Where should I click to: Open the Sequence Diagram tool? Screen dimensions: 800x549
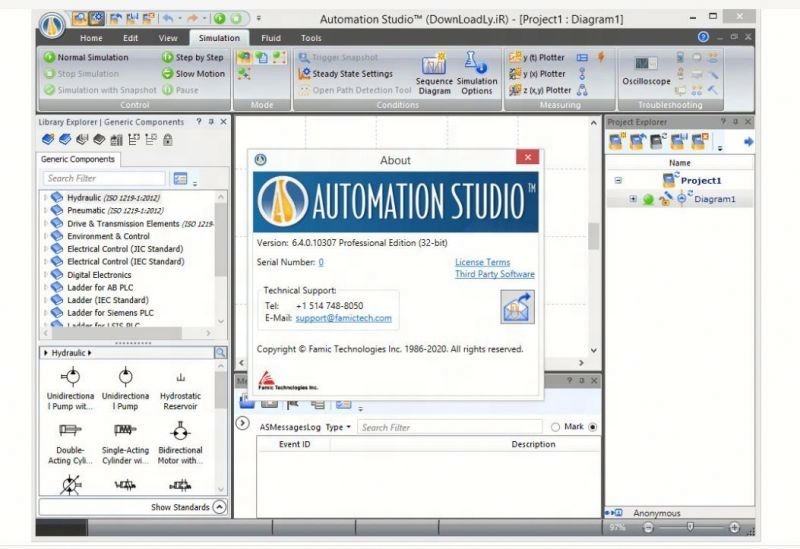point(433,74)
